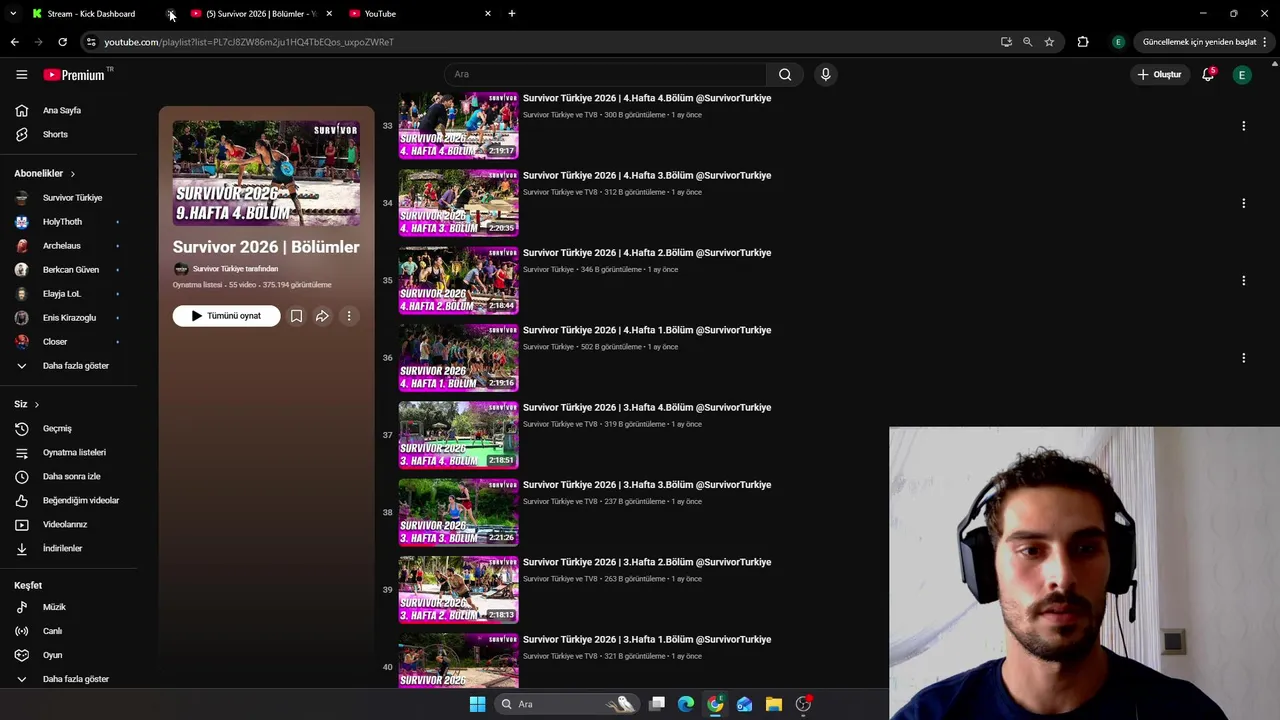This screenshot has height=720, width=1280.
Task: Open Survivor Türkiye tarafından channel link
Action: pyautogui.click(x=235, y=269)
